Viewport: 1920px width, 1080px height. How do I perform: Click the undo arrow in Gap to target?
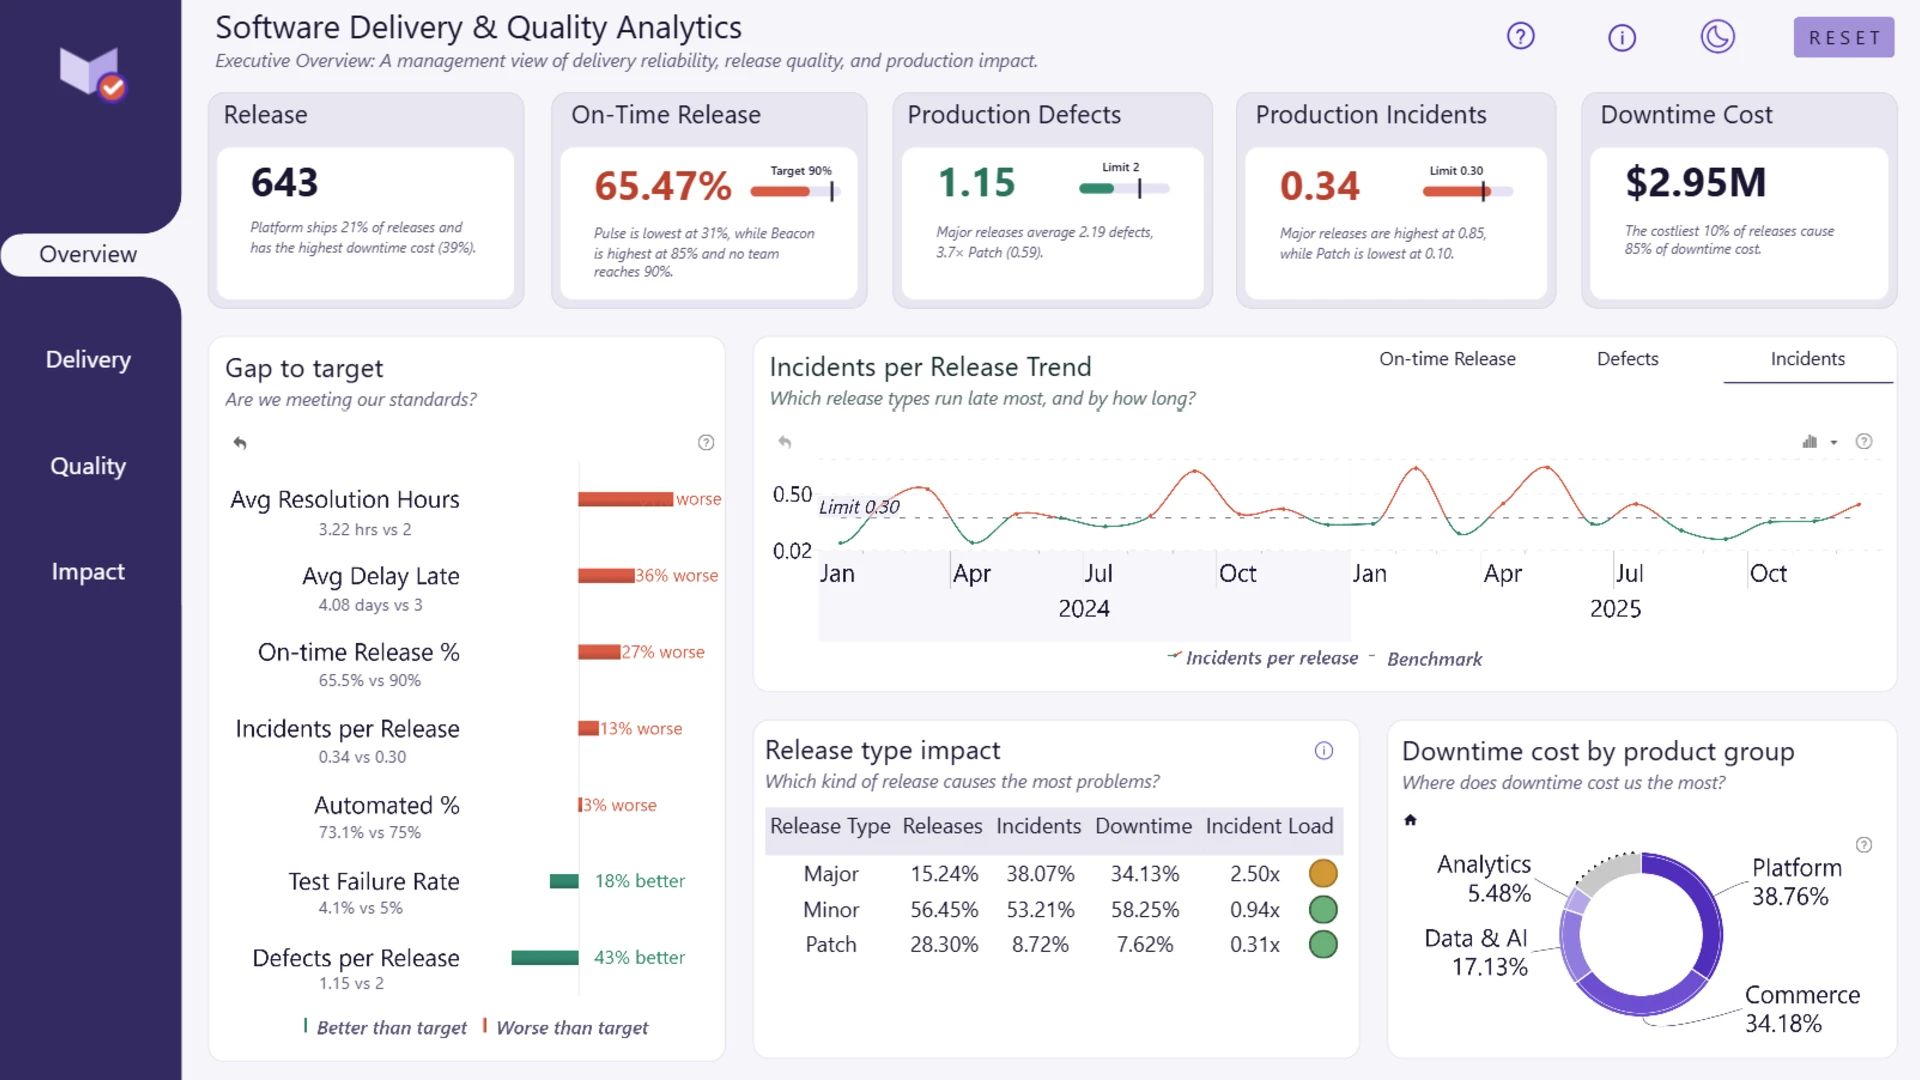(240, 442)
